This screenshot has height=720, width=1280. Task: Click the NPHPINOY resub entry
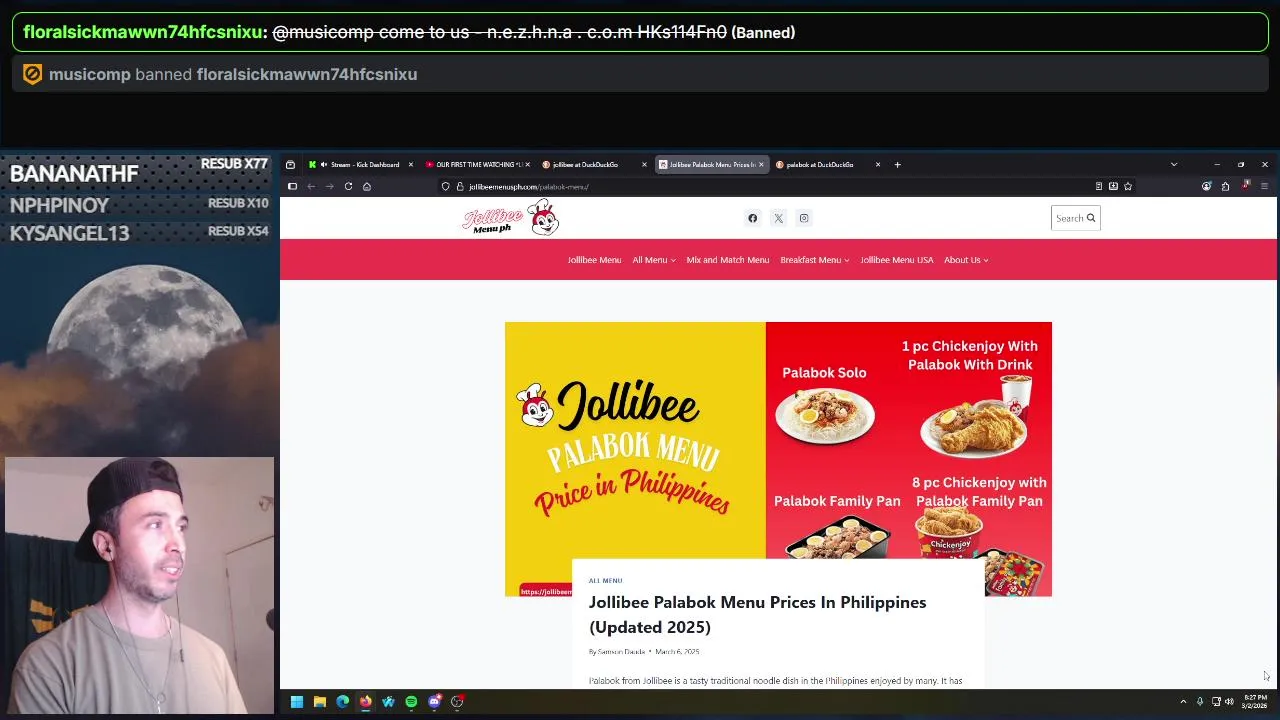coord(139,204)
